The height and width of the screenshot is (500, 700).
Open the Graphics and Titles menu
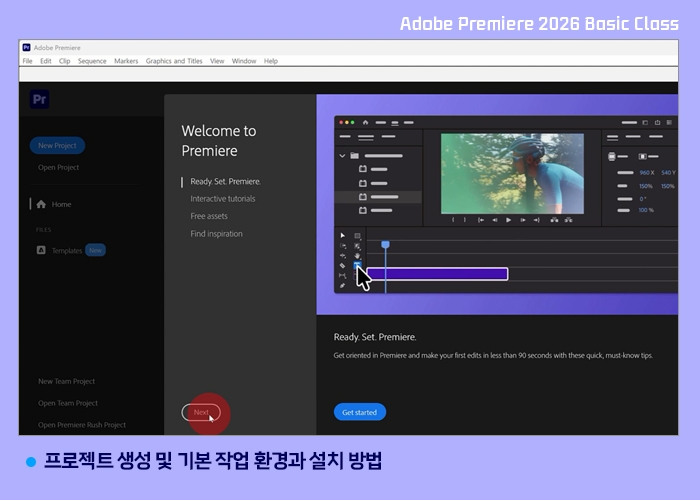tap(174, 61)
